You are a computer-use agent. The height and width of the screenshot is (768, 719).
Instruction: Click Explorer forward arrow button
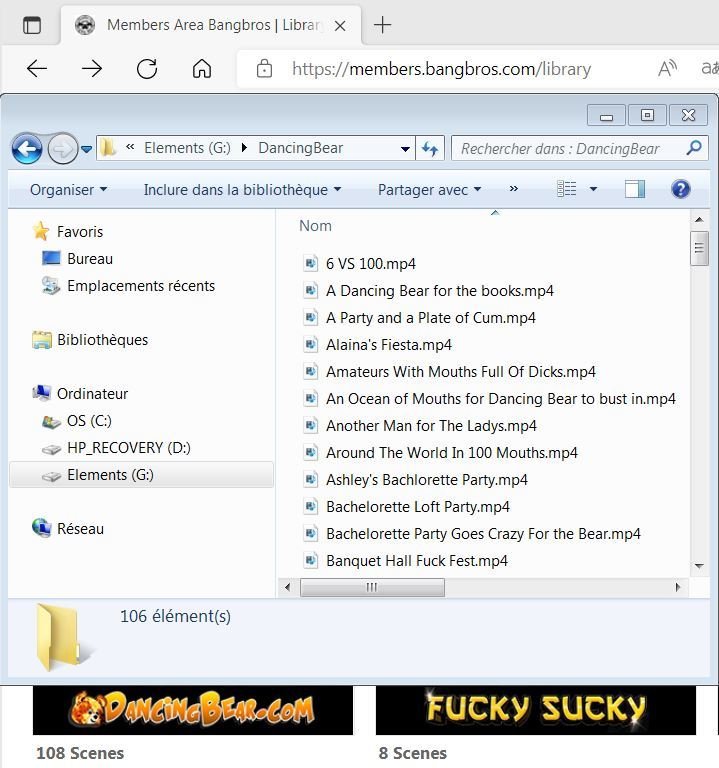click(x=63, y=148)
